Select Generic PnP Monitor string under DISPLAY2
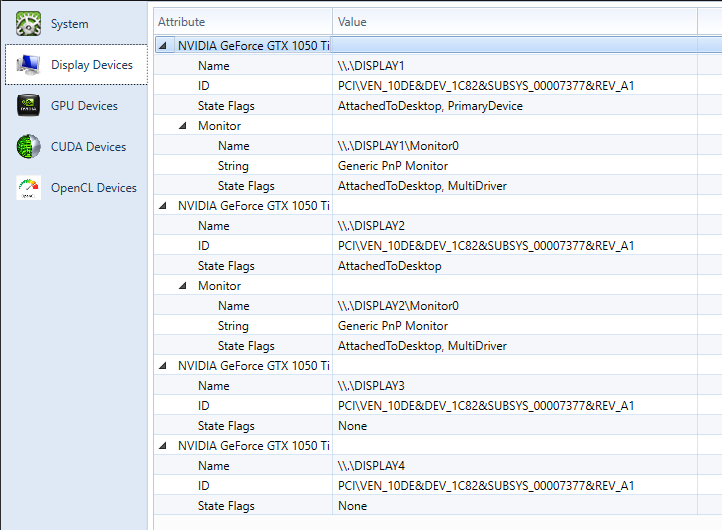 393,326
